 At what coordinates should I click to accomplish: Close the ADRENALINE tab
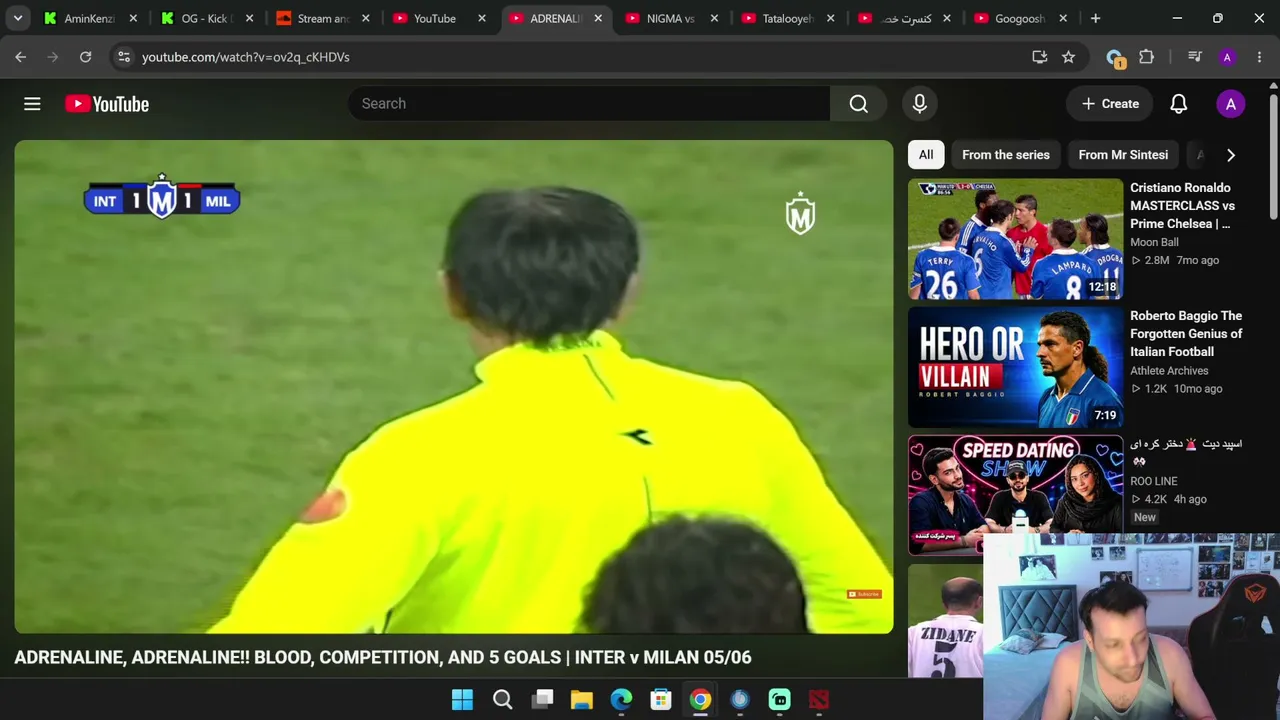[x=598, y=18]
